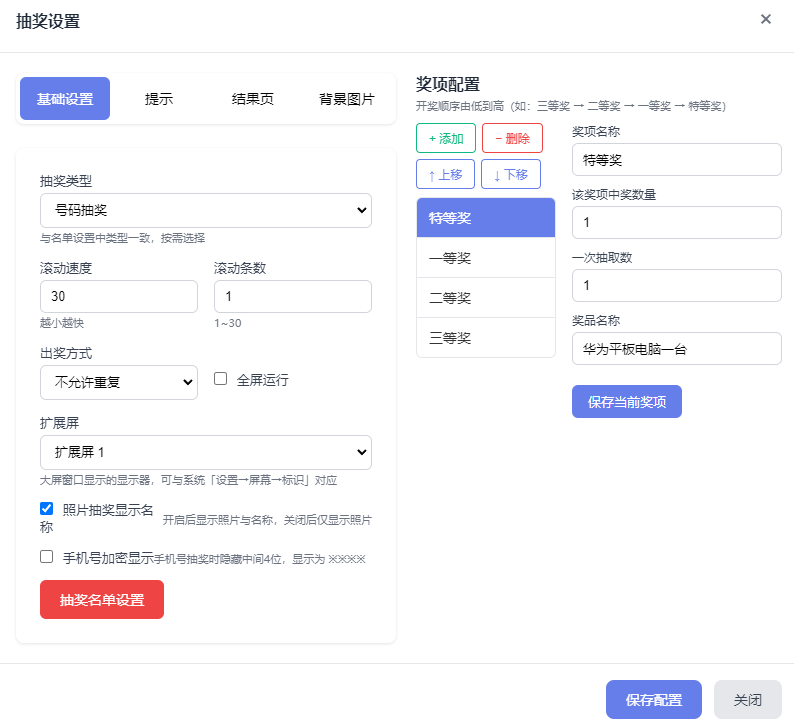The image size is (794, 725).
Task: Switch to the 基础设置 tab
Action: [65, 99]
